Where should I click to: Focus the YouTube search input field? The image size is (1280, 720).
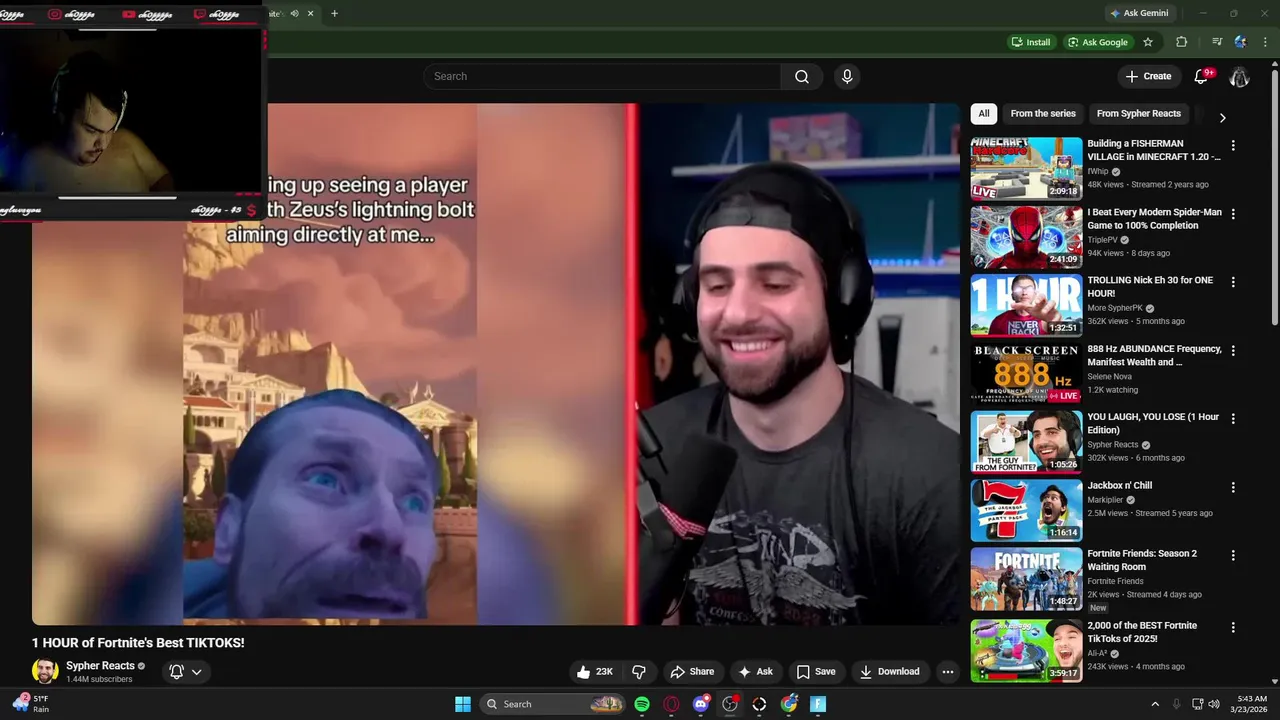(x=603, y=76)
